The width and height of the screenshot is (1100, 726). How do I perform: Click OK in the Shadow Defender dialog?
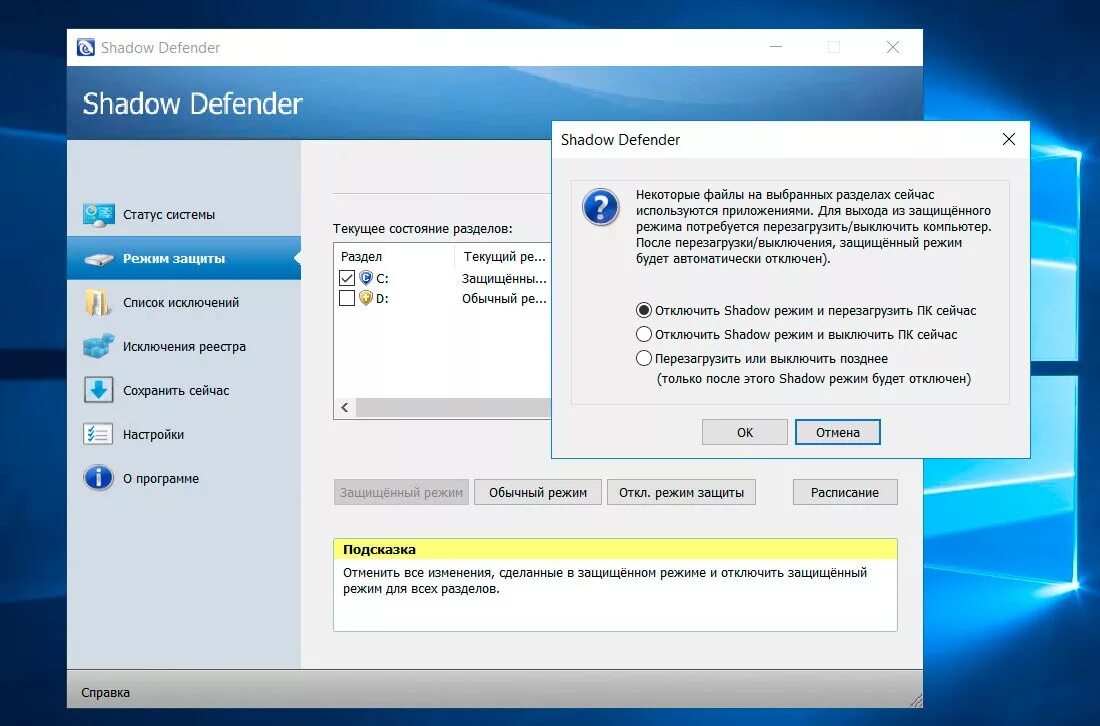pos(744,431)
